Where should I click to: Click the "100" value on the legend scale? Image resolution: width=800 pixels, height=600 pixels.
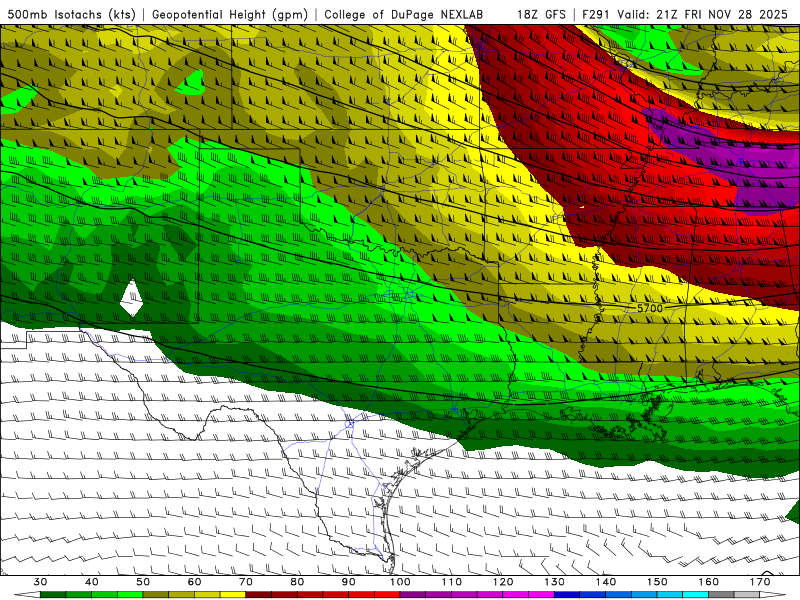click(400, 582)
